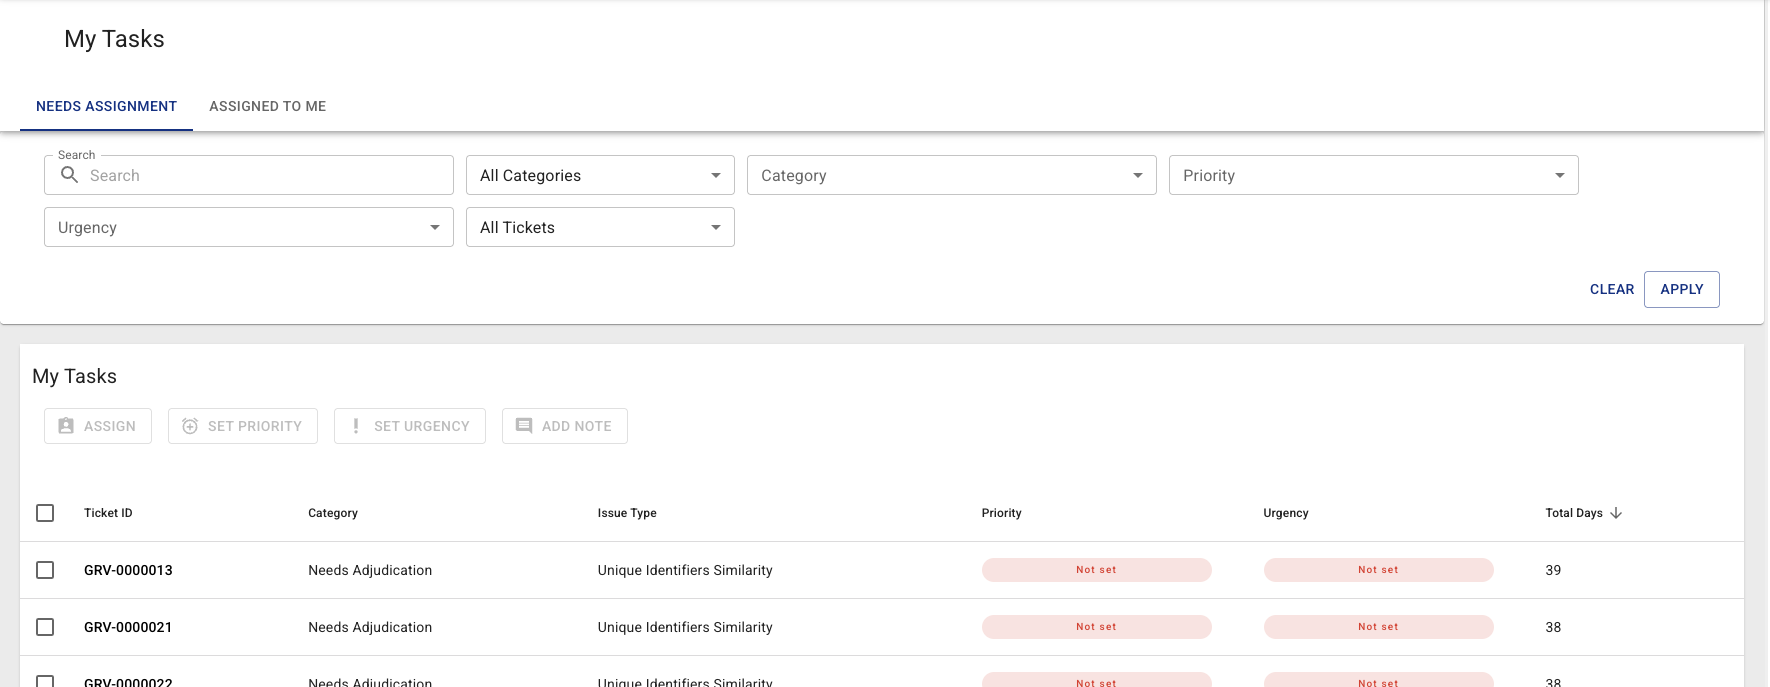Check the box for GRV-0000022
This screenshot has height=687, width=1770.
point(45,681)
